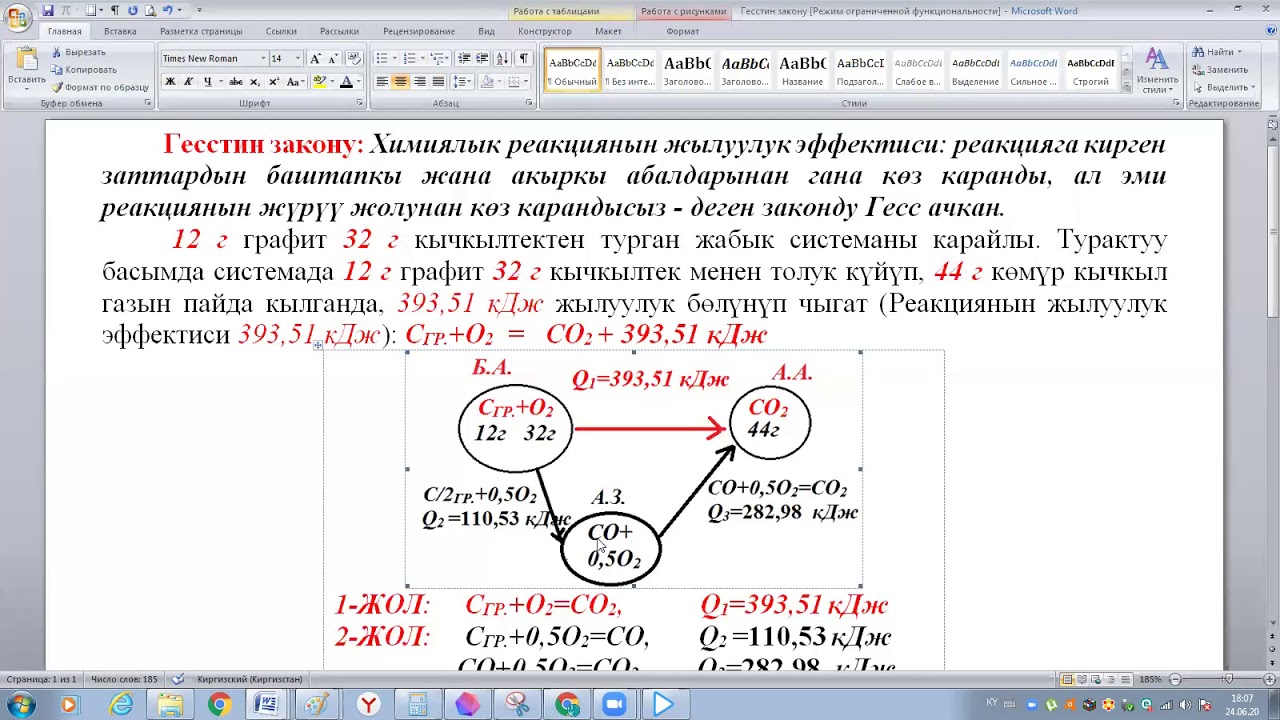Open the Рассылки tab
The image size is (1280, 720).
[x=339, y=31]
